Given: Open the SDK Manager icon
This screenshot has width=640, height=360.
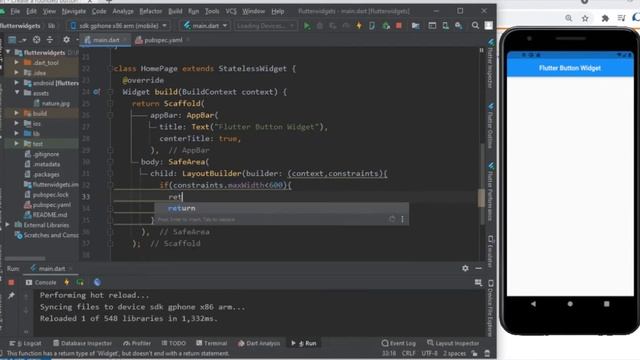Looking at the screenshot, I should [x=458, y=26].
